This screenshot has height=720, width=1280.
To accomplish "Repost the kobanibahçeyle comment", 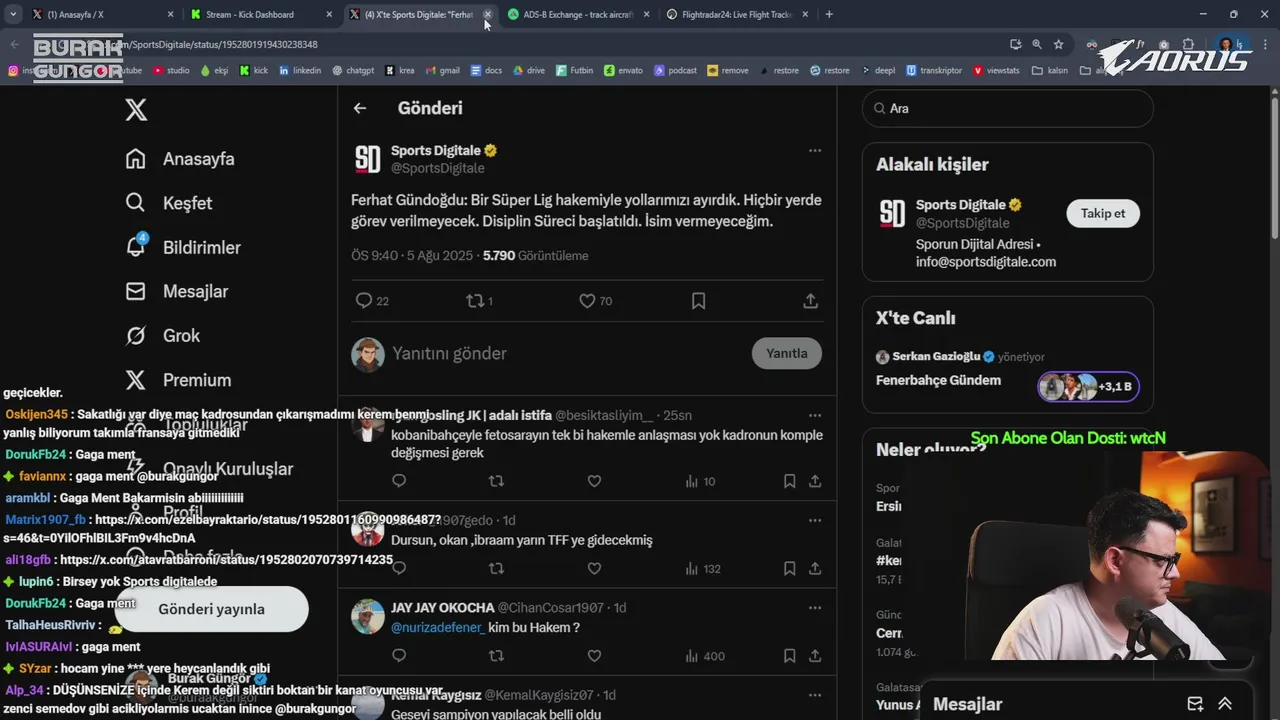I will [496, 481].
